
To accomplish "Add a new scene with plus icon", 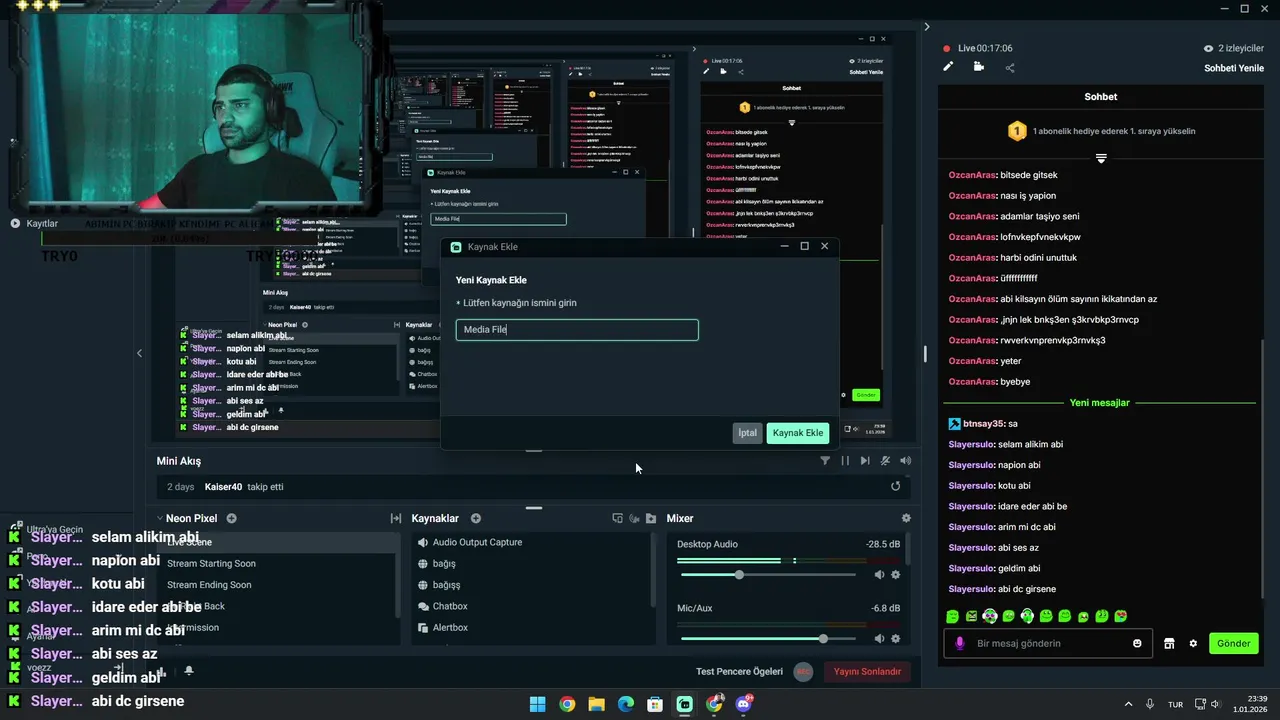I will point(232,518).
